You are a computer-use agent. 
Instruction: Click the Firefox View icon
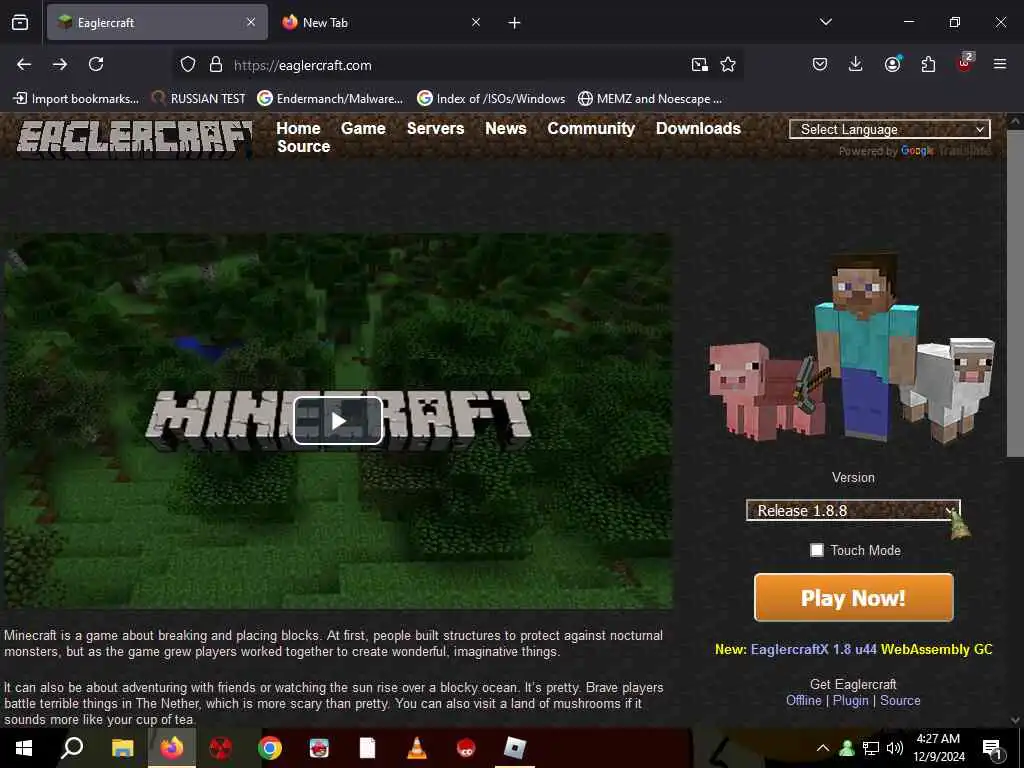(x=20, y=22)
